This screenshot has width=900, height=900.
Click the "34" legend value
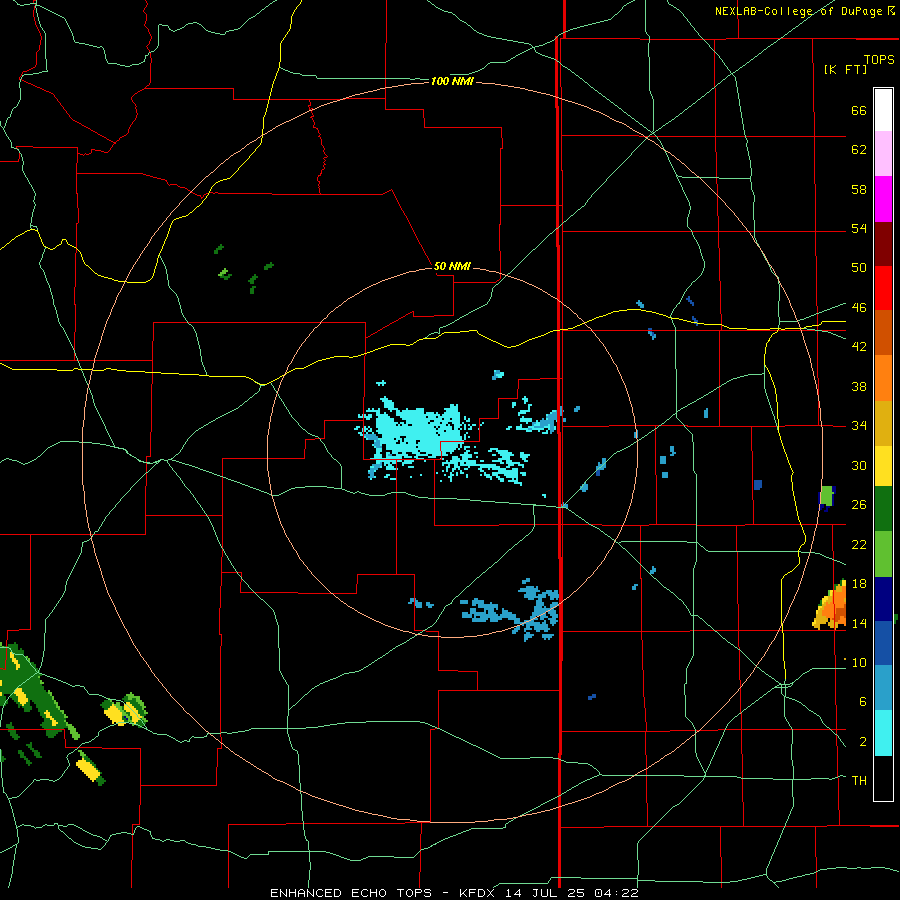pos(859,426)
